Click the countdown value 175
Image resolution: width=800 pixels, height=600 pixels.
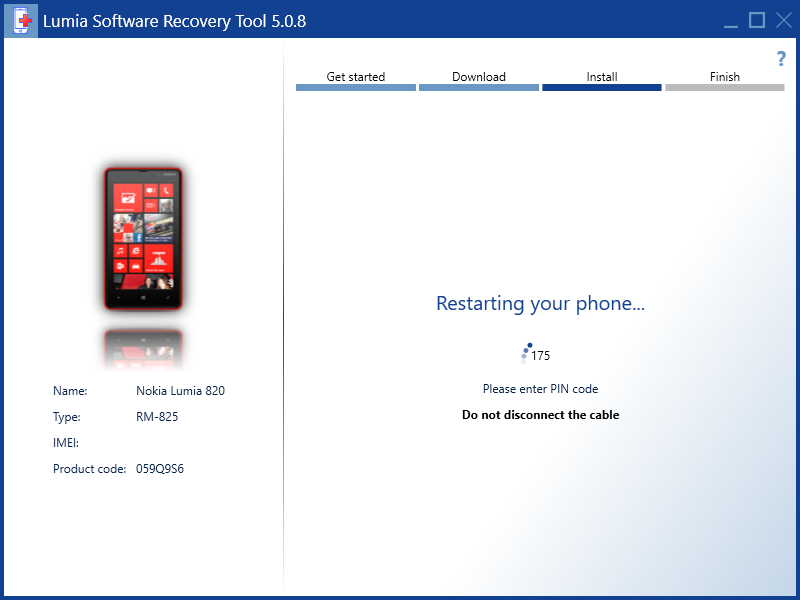[x=540, y=356]
